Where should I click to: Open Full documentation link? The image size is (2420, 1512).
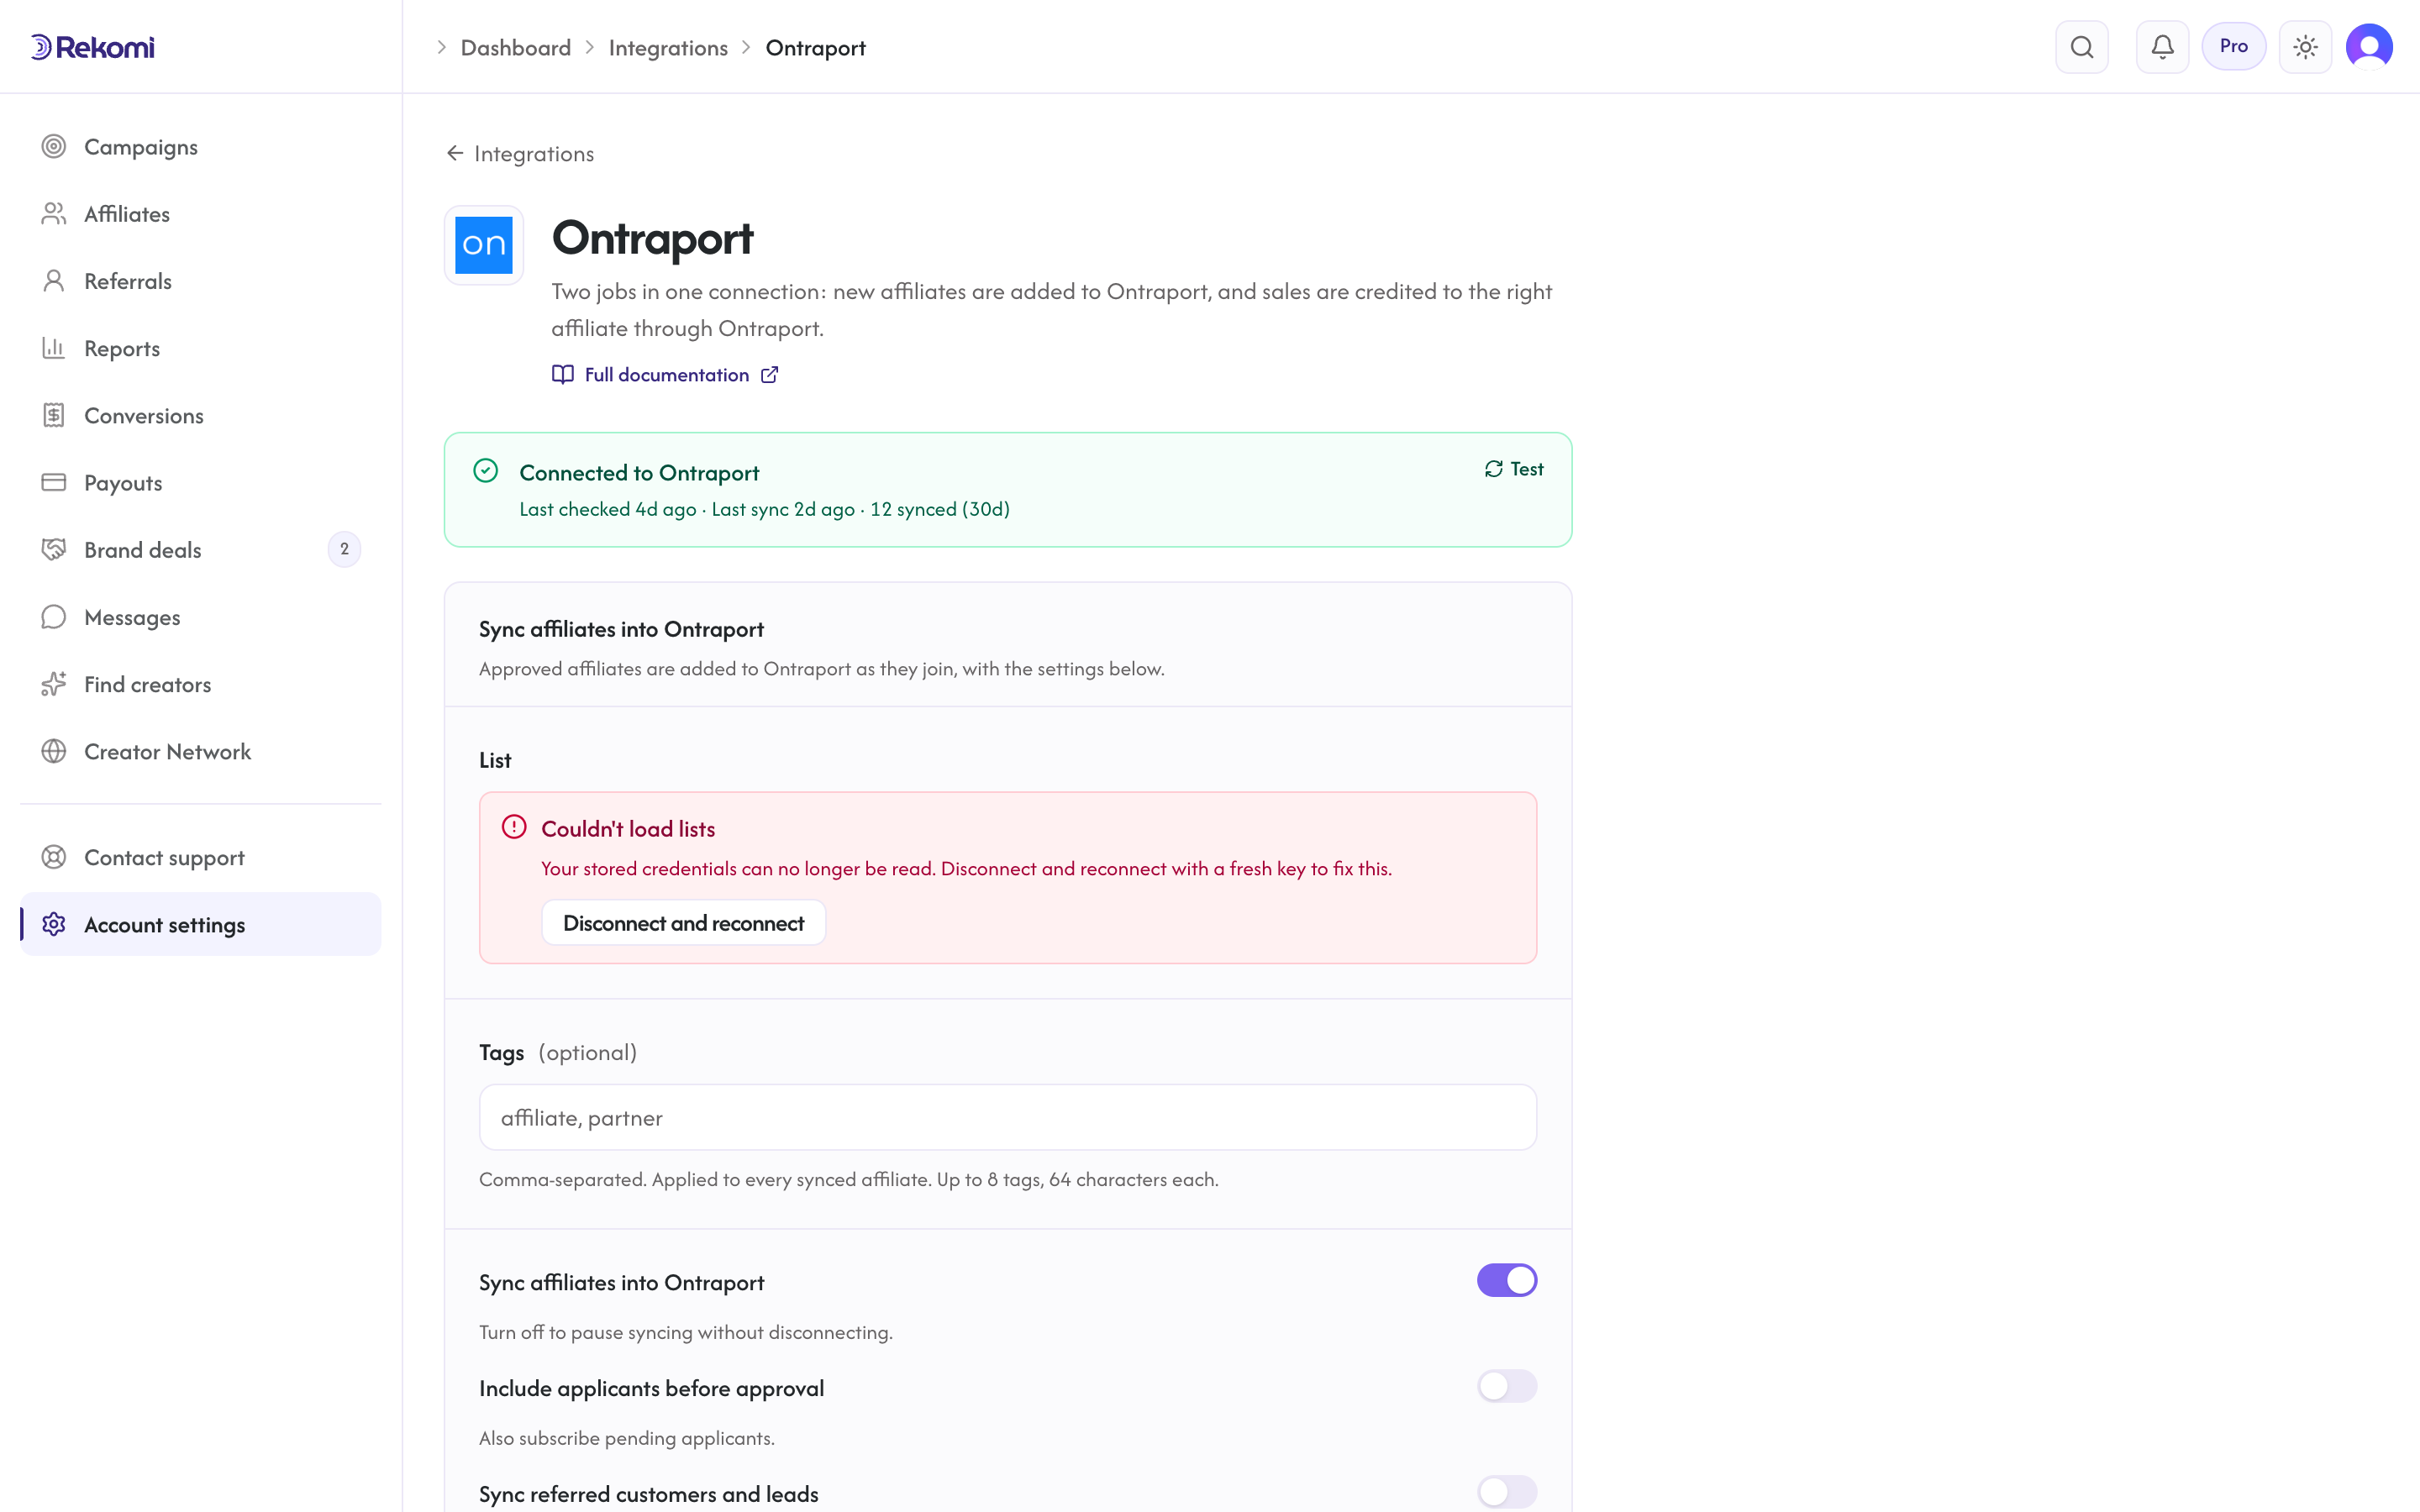pyautogui.click(x=665, y=374)
